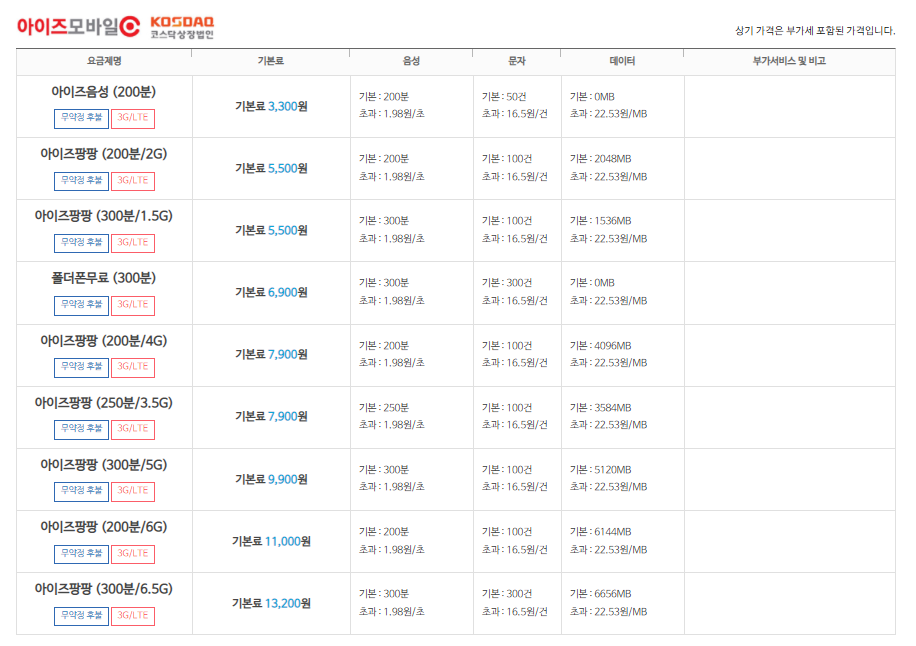Open the 아이즈팡팡 (300분/1.5G) plan
This screenshot has height=646, width=916.
(x=103, y=216)
